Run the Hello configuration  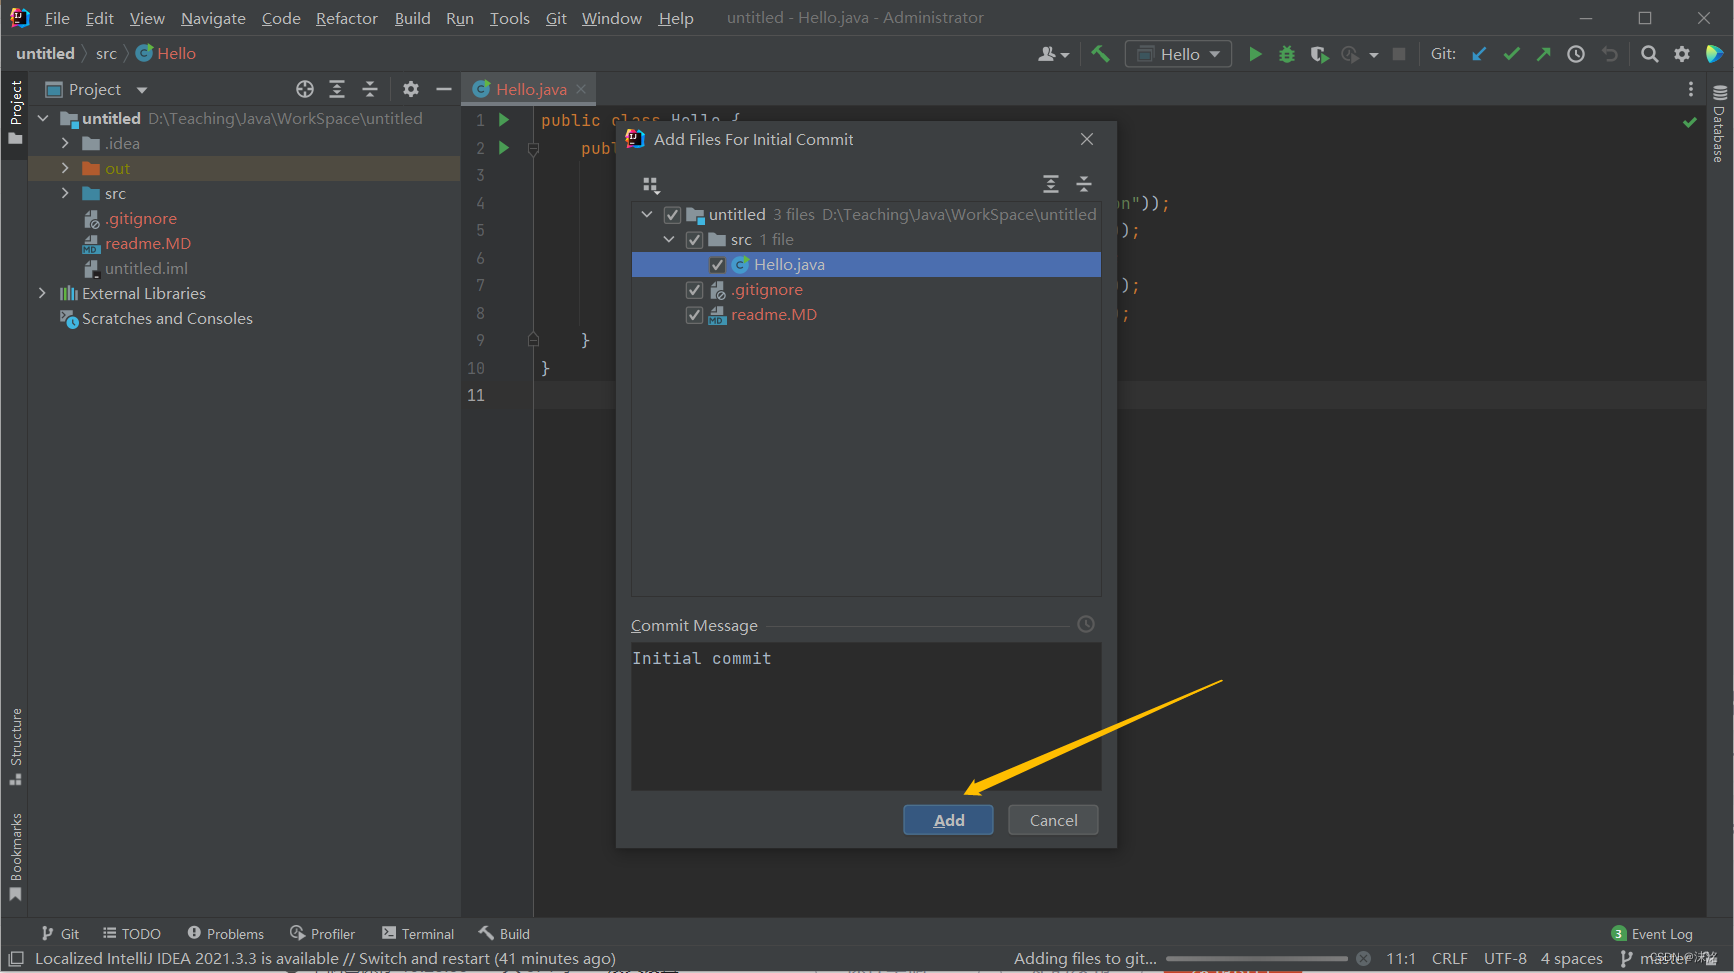(1255, 54)
